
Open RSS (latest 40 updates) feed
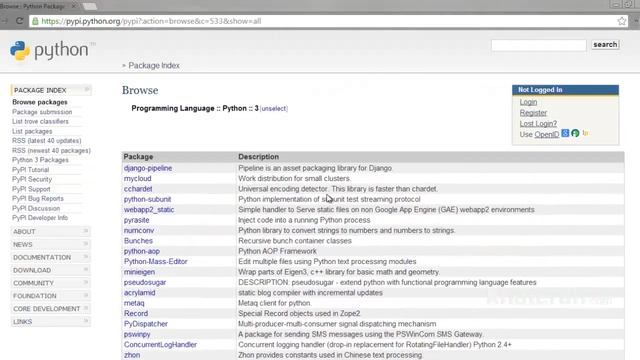47,140
